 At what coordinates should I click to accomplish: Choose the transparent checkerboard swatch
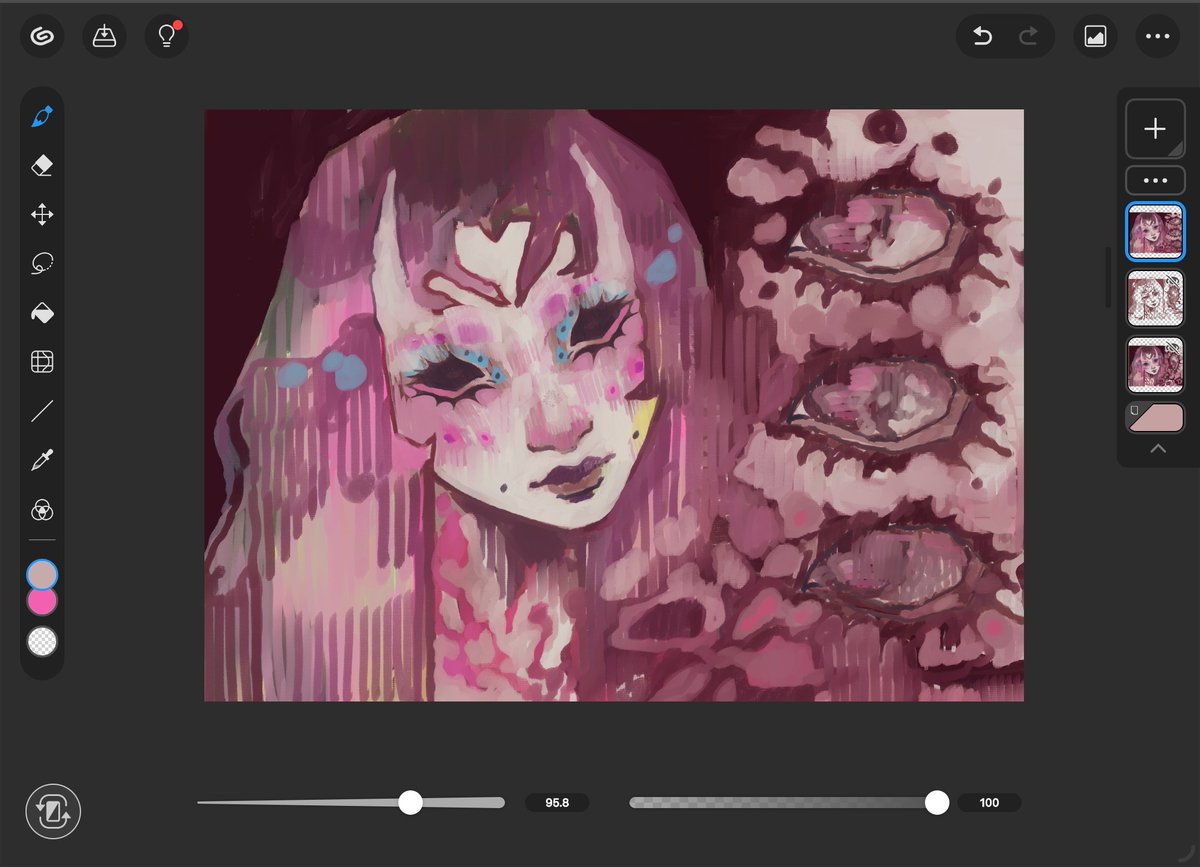click(41, 641)
